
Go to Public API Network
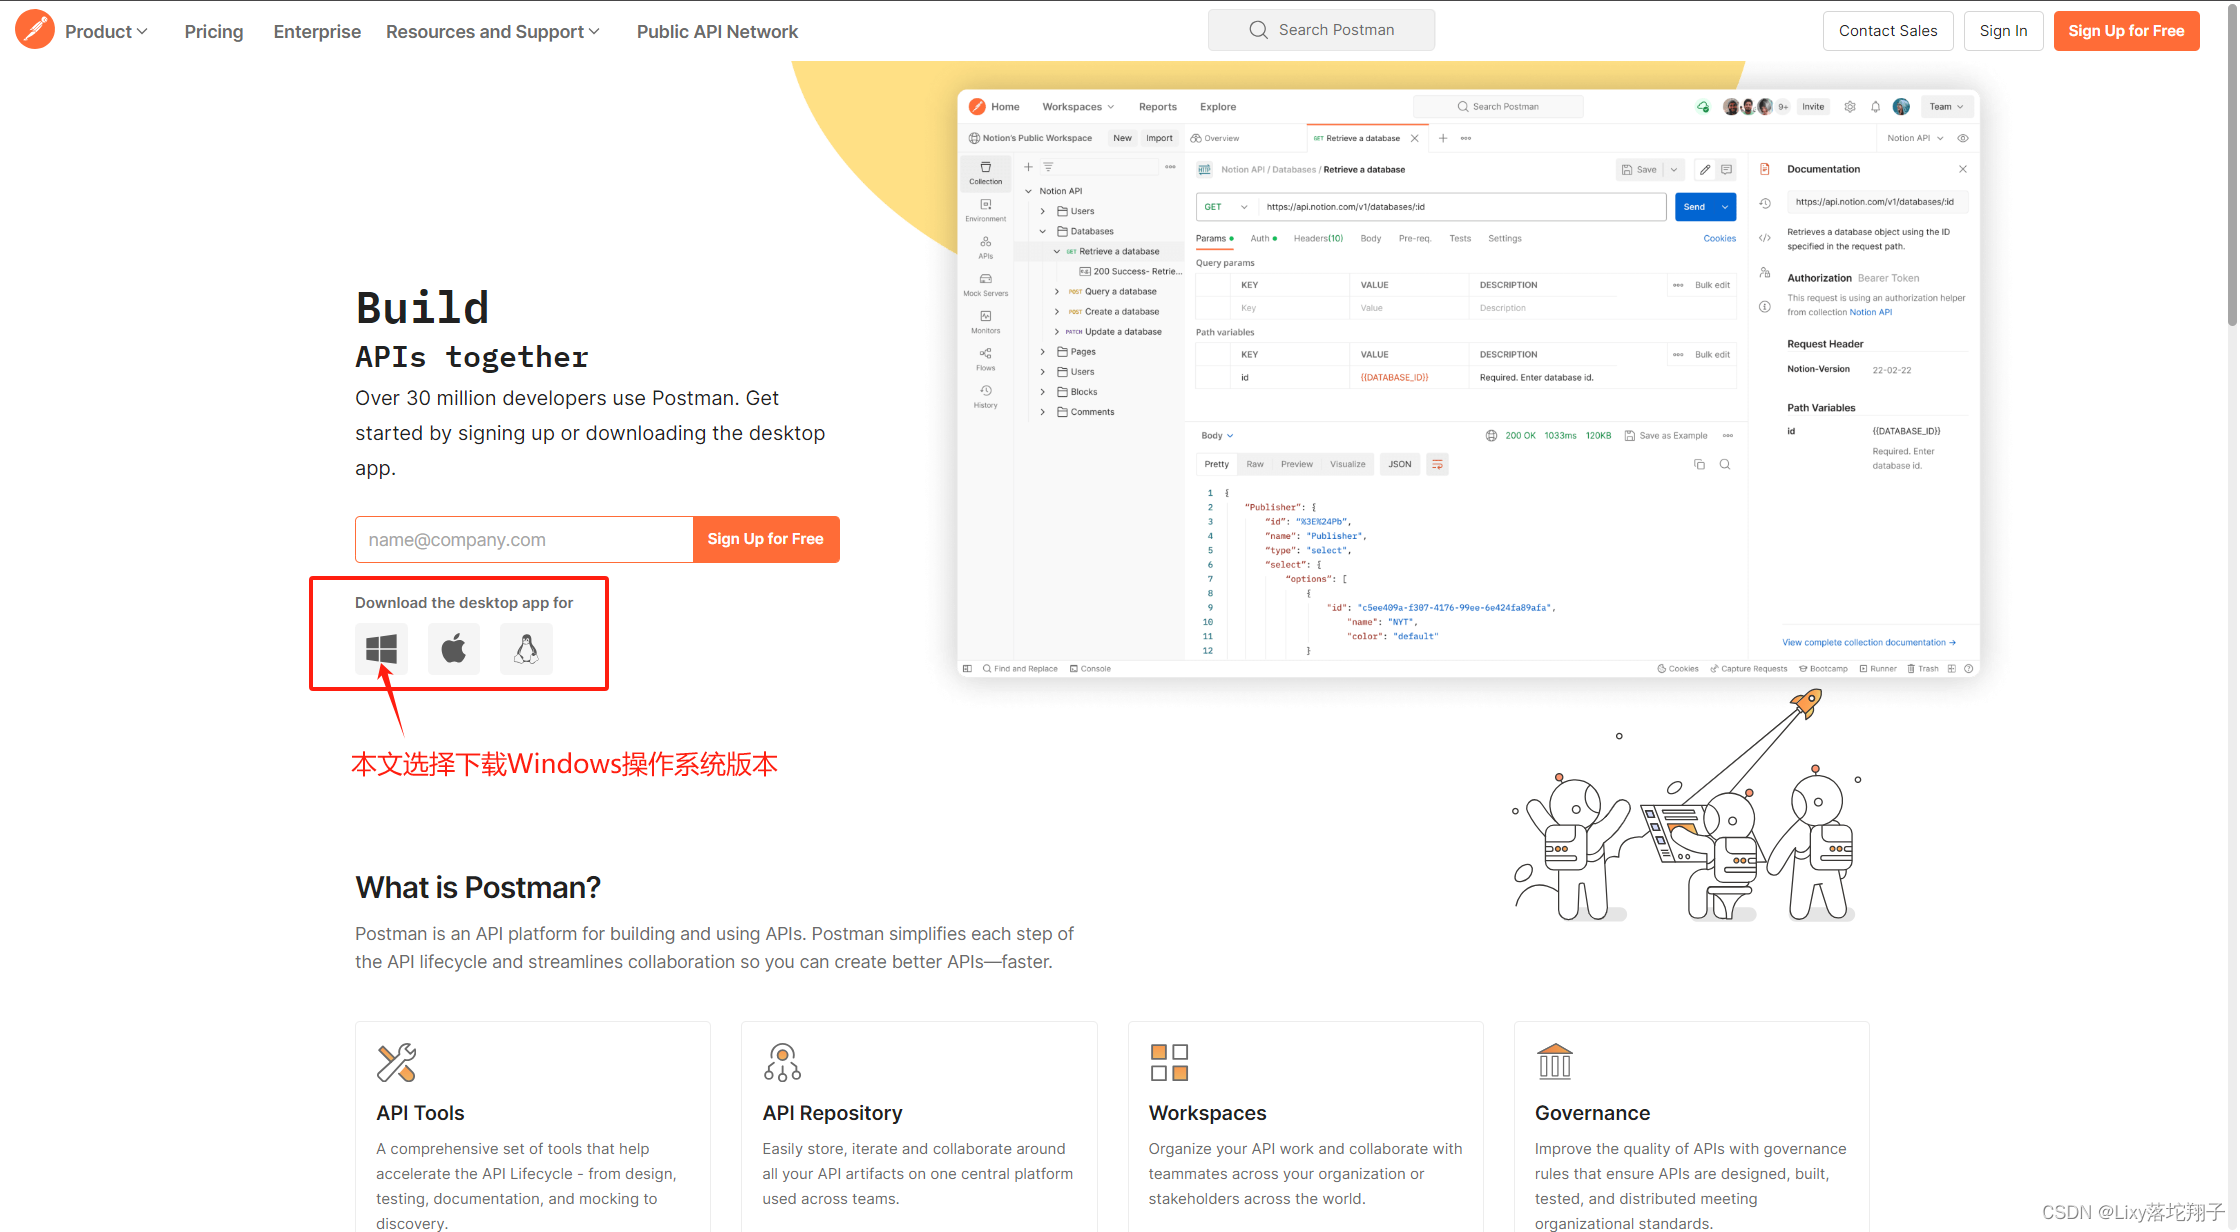click(717, 31)
